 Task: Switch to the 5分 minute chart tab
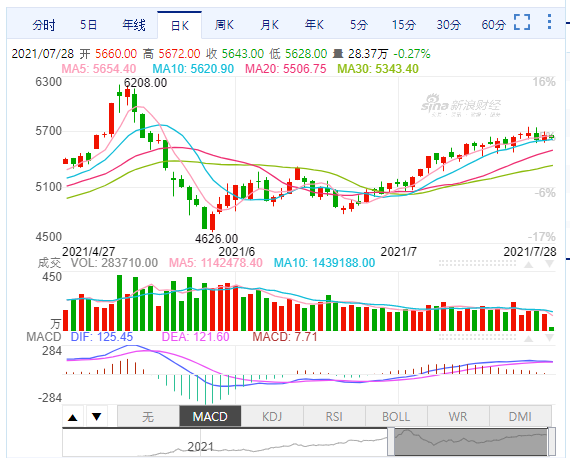pyautogui.click(x=359, y=25)
